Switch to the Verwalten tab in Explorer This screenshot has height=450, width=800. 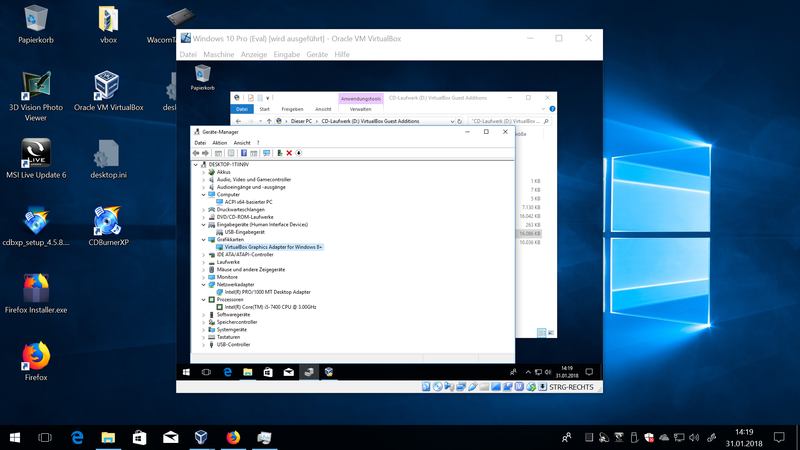[360, 109]
